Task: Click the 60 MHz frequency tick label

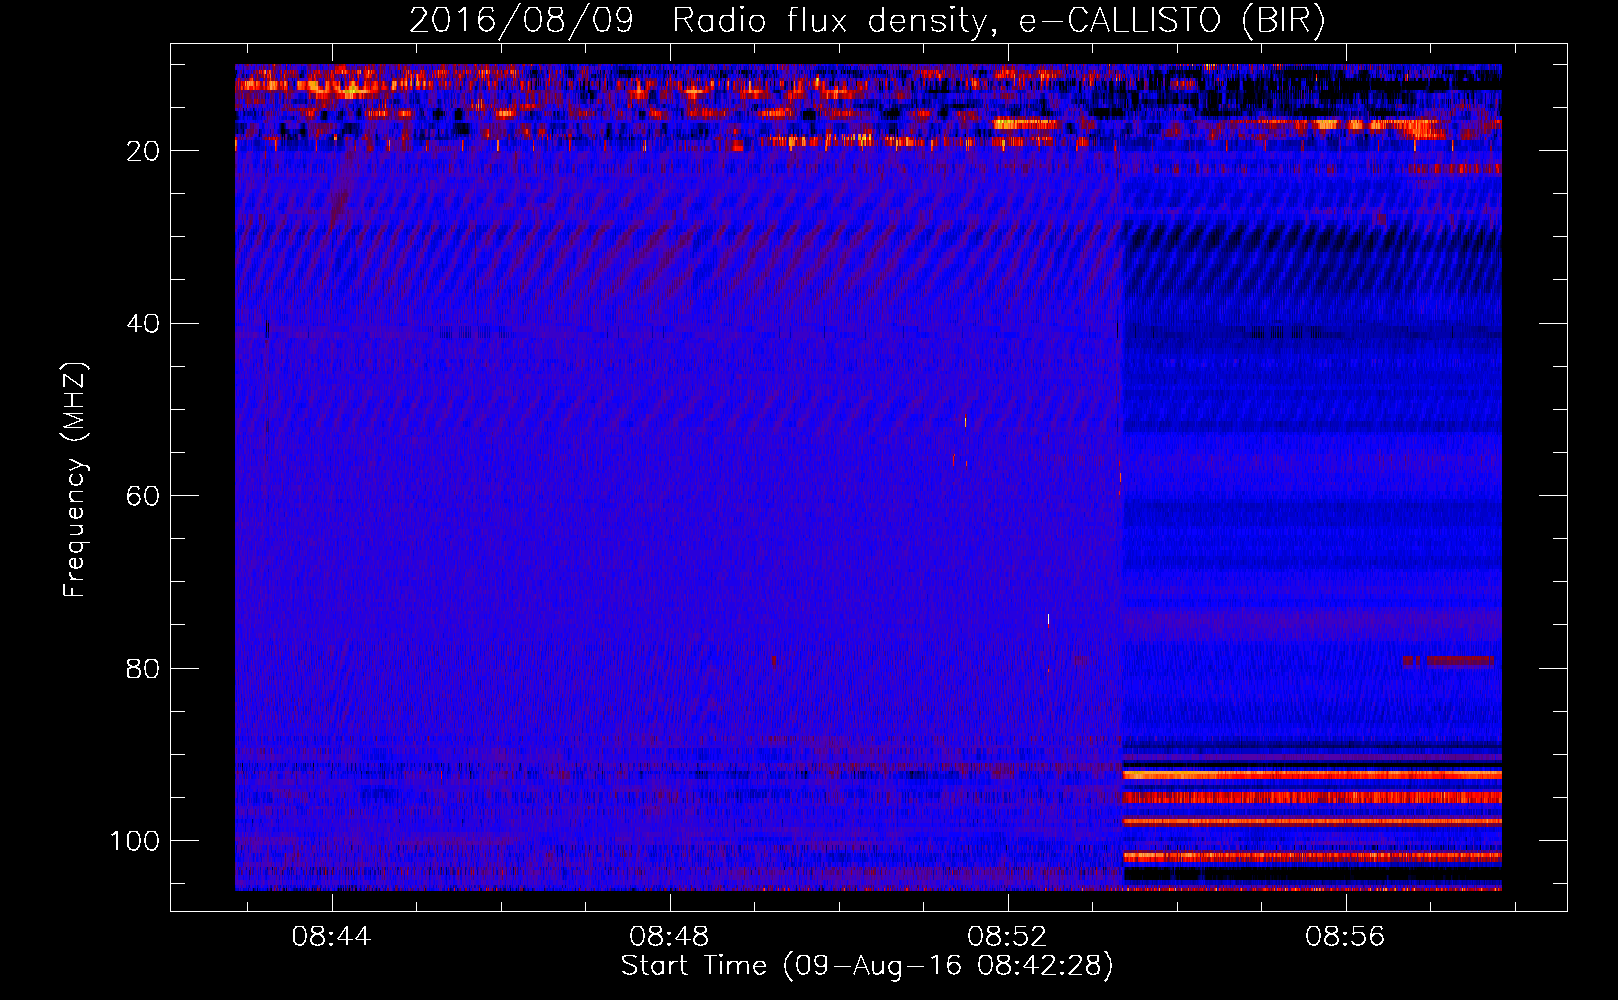Action: coord(144,496)
